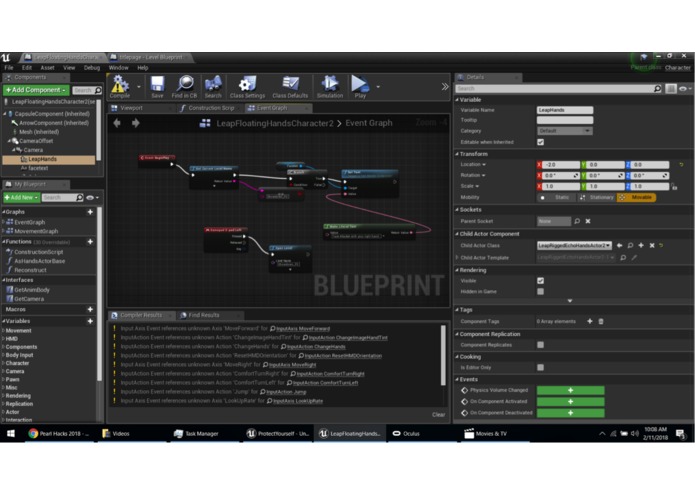Add Physics Volume Changed event
This screenshot has width=695, height=494.
click(570, 390)
